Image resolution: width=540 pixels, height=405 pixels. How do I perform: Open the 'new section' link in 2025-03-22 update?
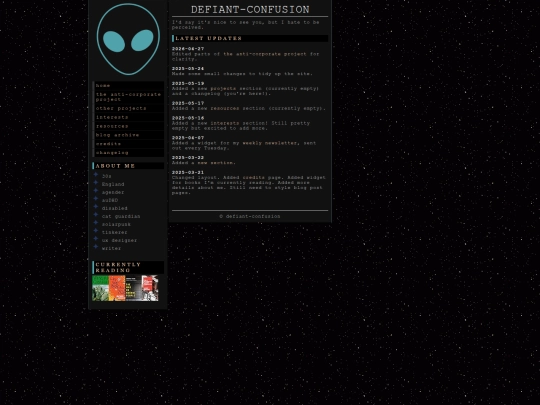pos(215,163)
